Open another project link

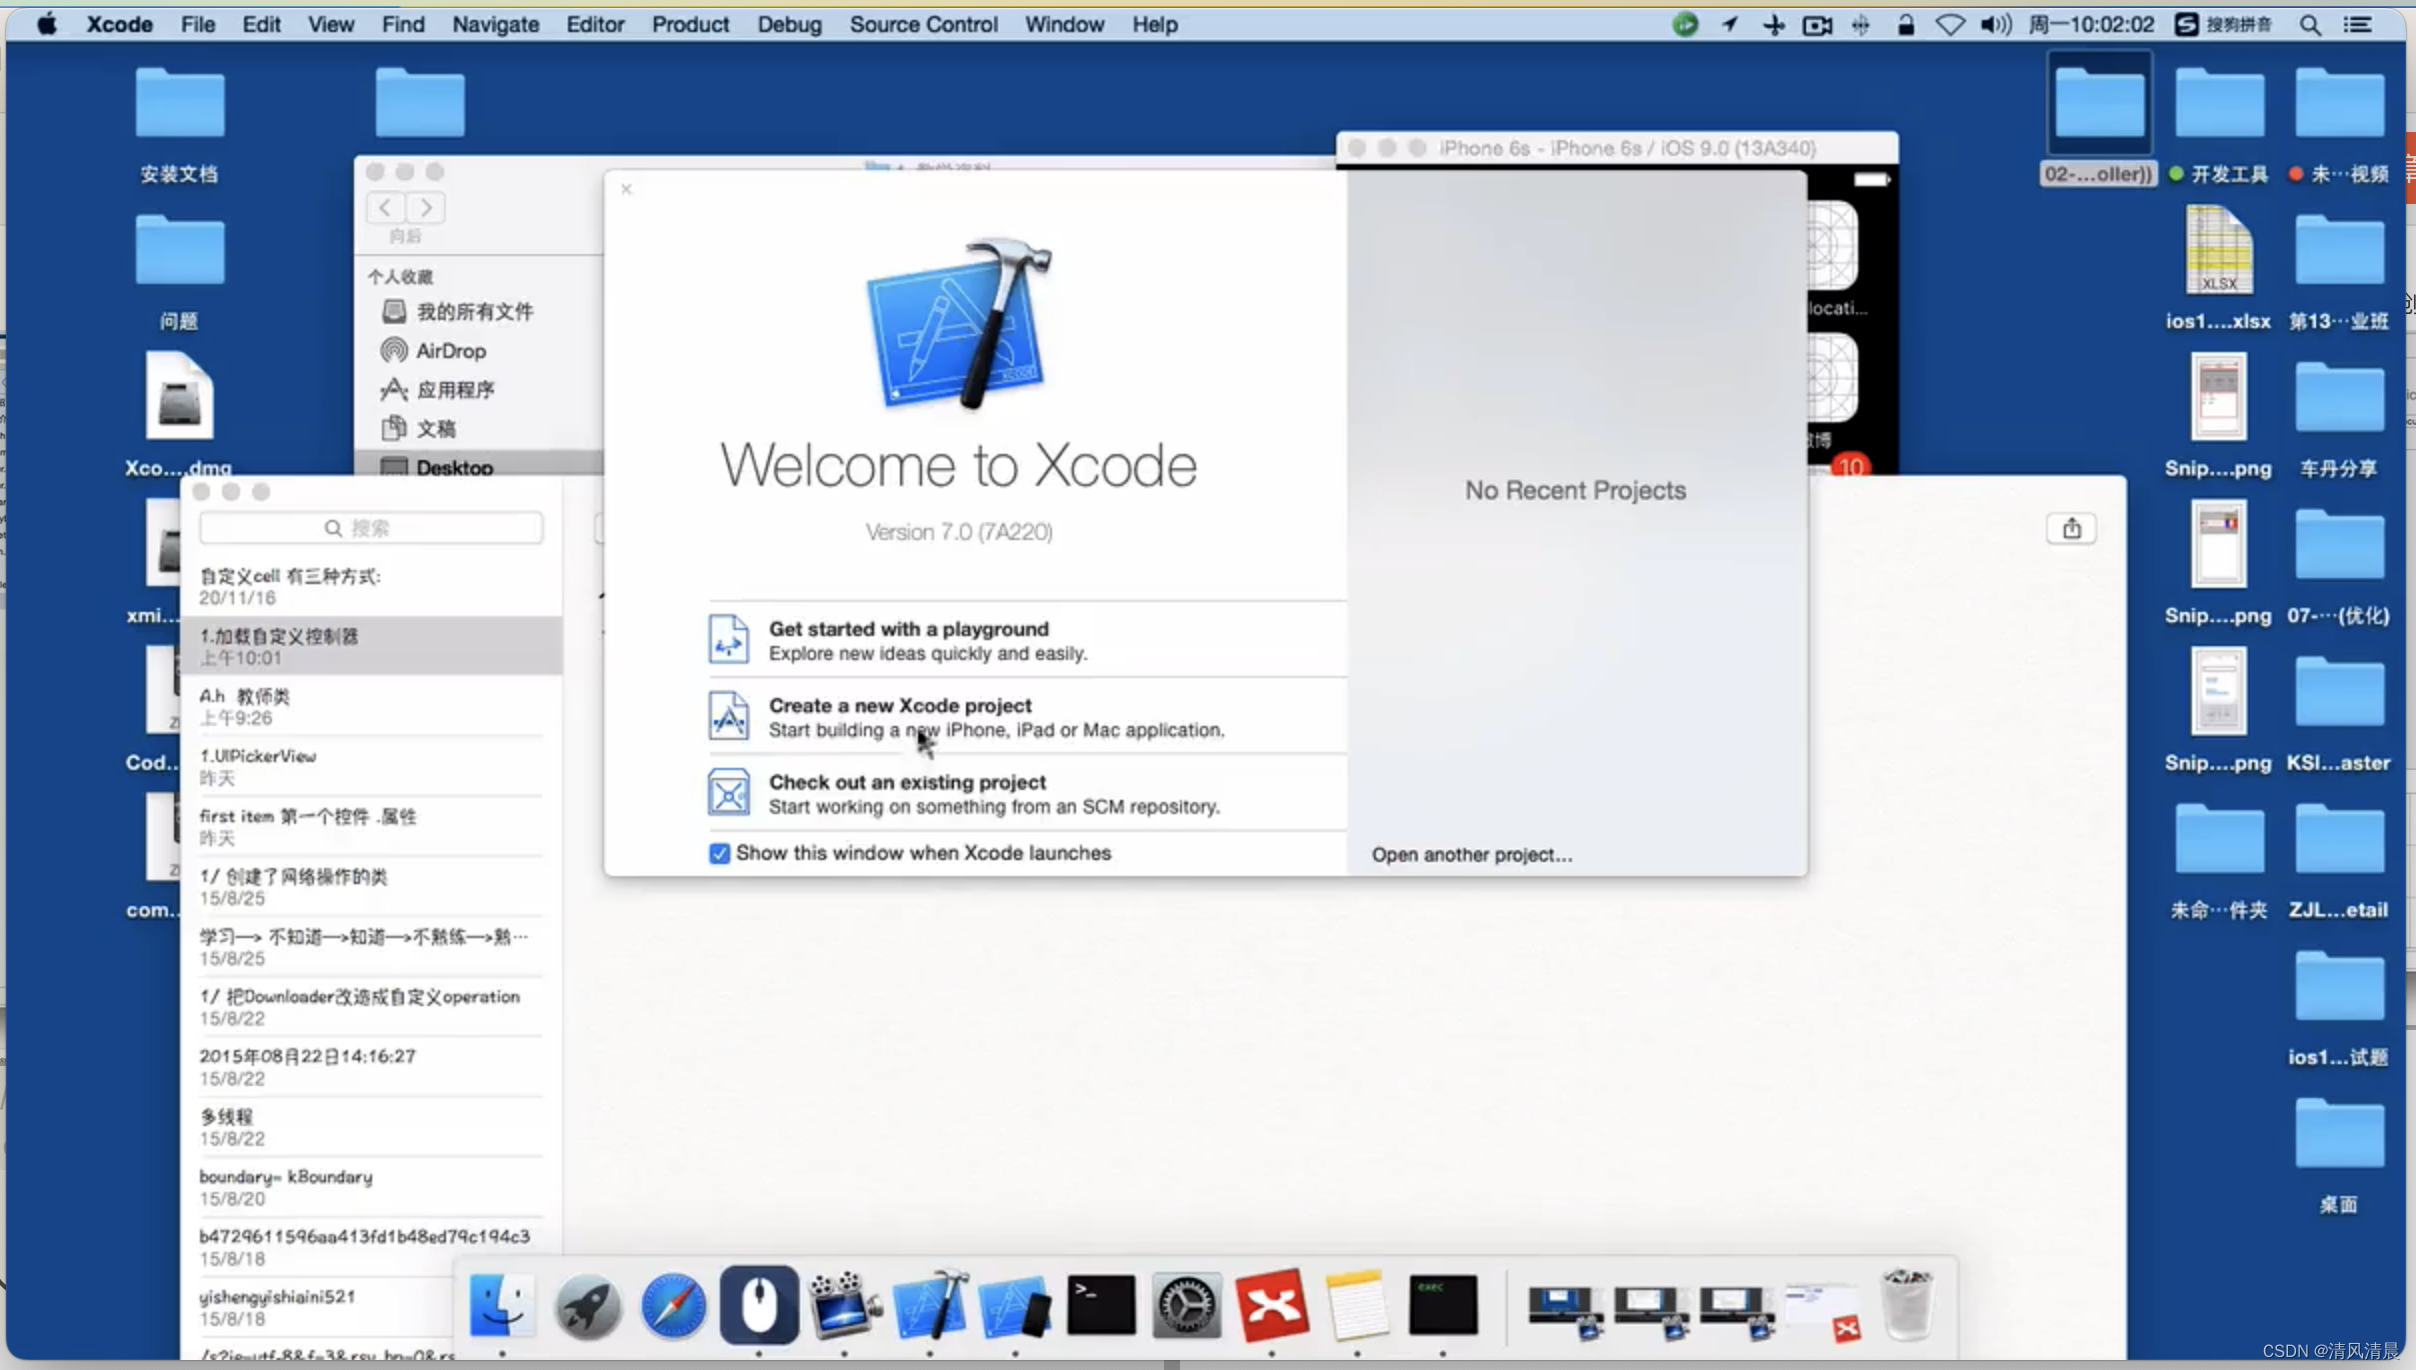pyautogui.click(x=1471, y=855)
